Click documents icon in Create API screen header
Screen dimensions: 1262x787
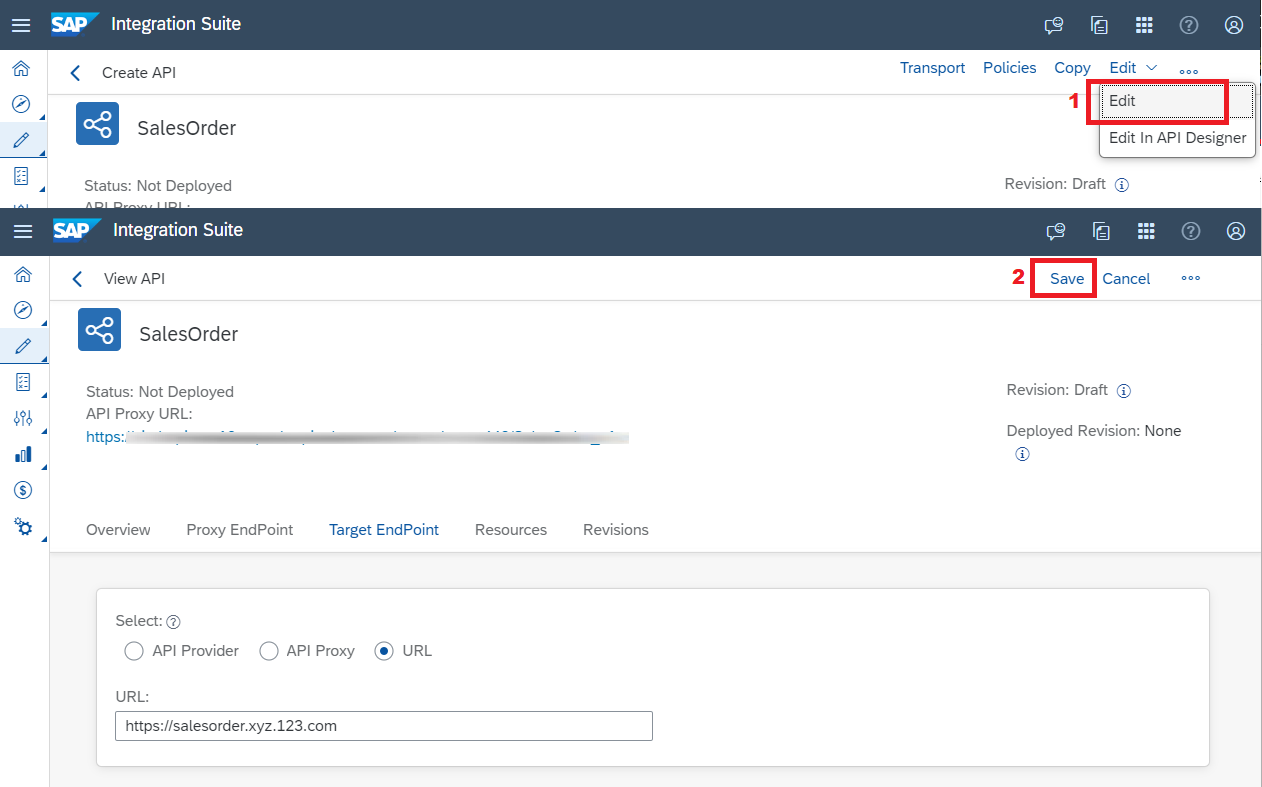pyautogui.click(x=1099, y=25)
